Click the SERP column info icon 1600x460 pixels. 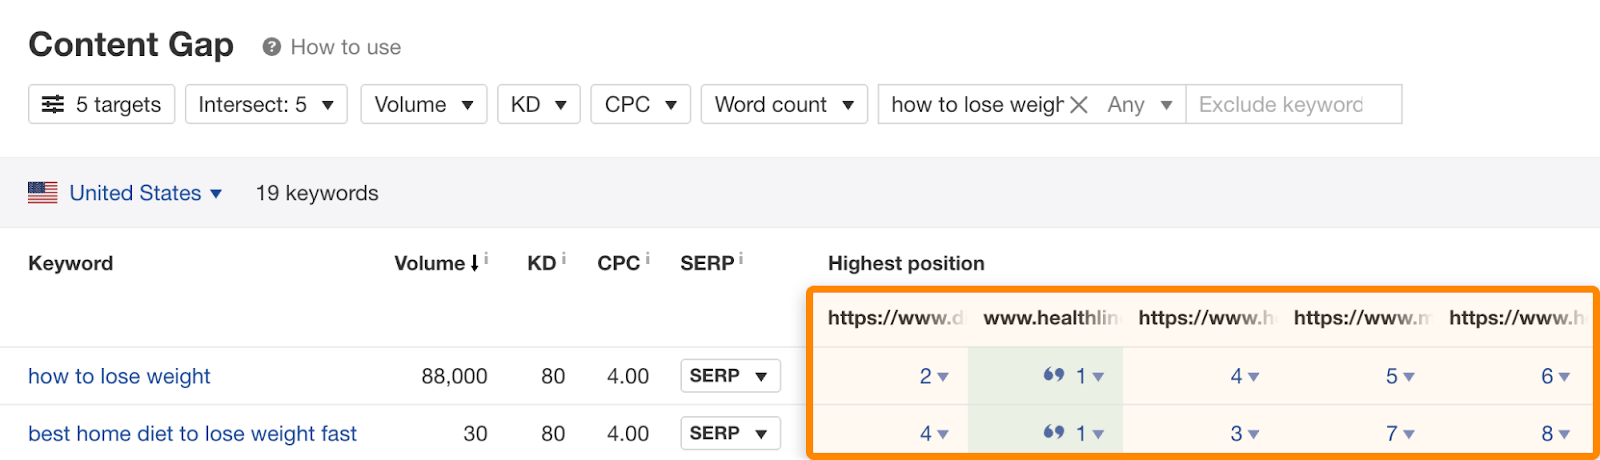(740, 259)
